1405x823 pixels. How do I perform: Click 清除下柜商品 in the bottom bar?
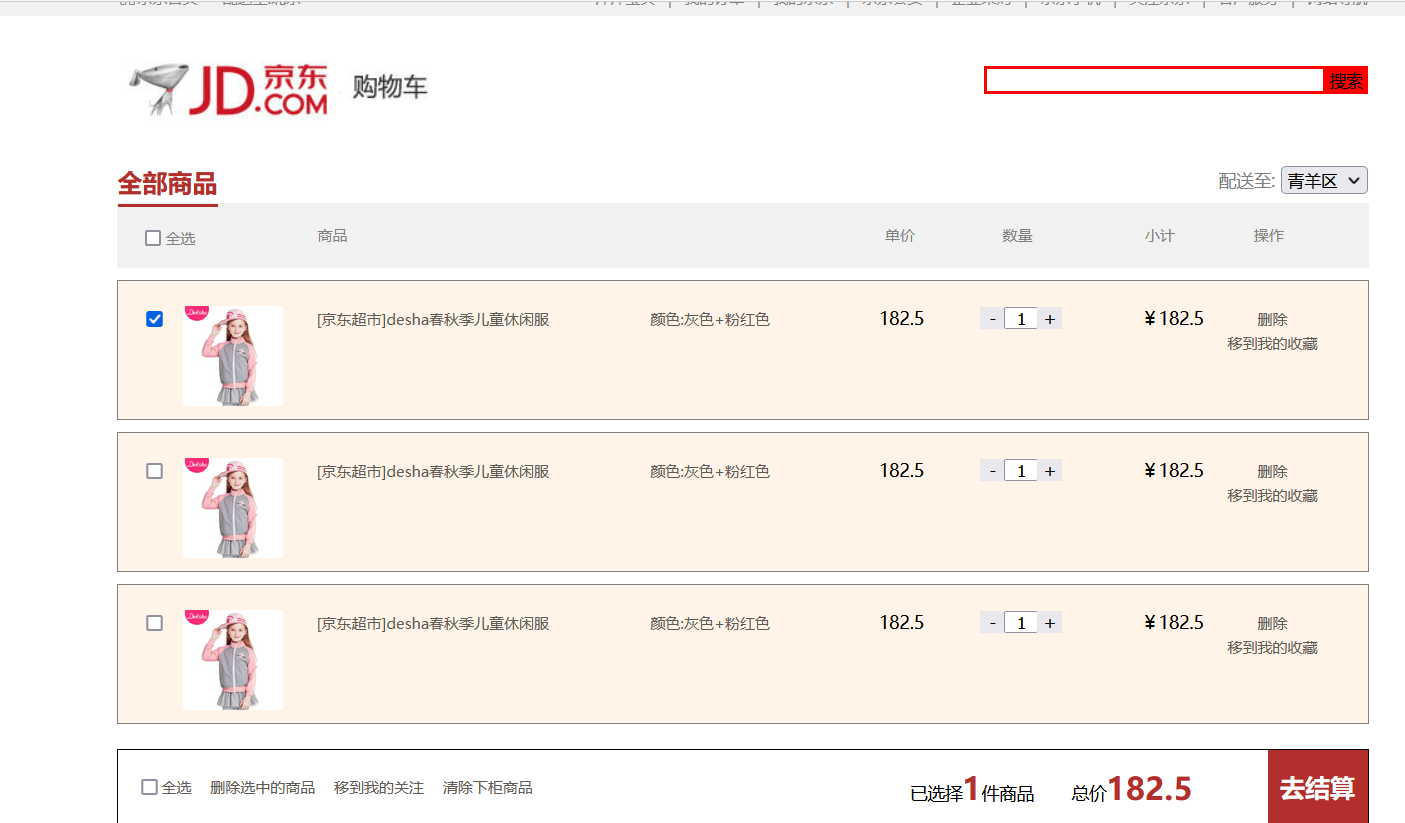(487, 788)
